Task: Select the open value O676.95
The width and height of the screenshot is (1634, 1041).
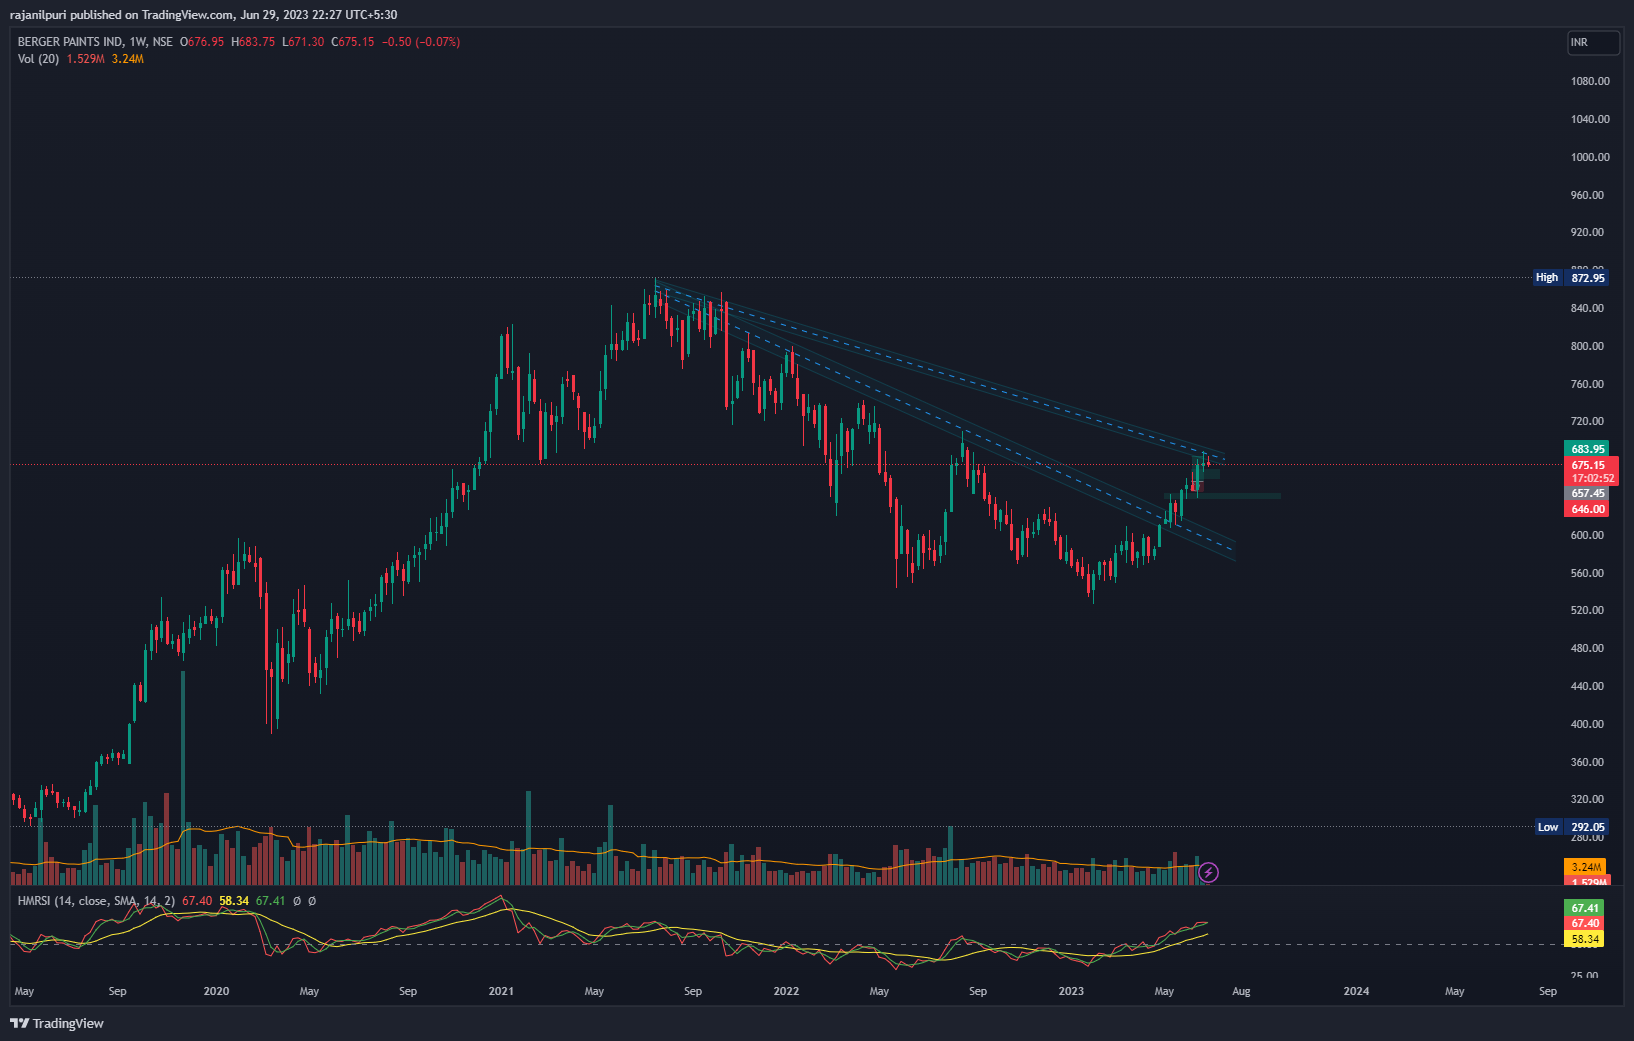Action: [x=202, y=42]
